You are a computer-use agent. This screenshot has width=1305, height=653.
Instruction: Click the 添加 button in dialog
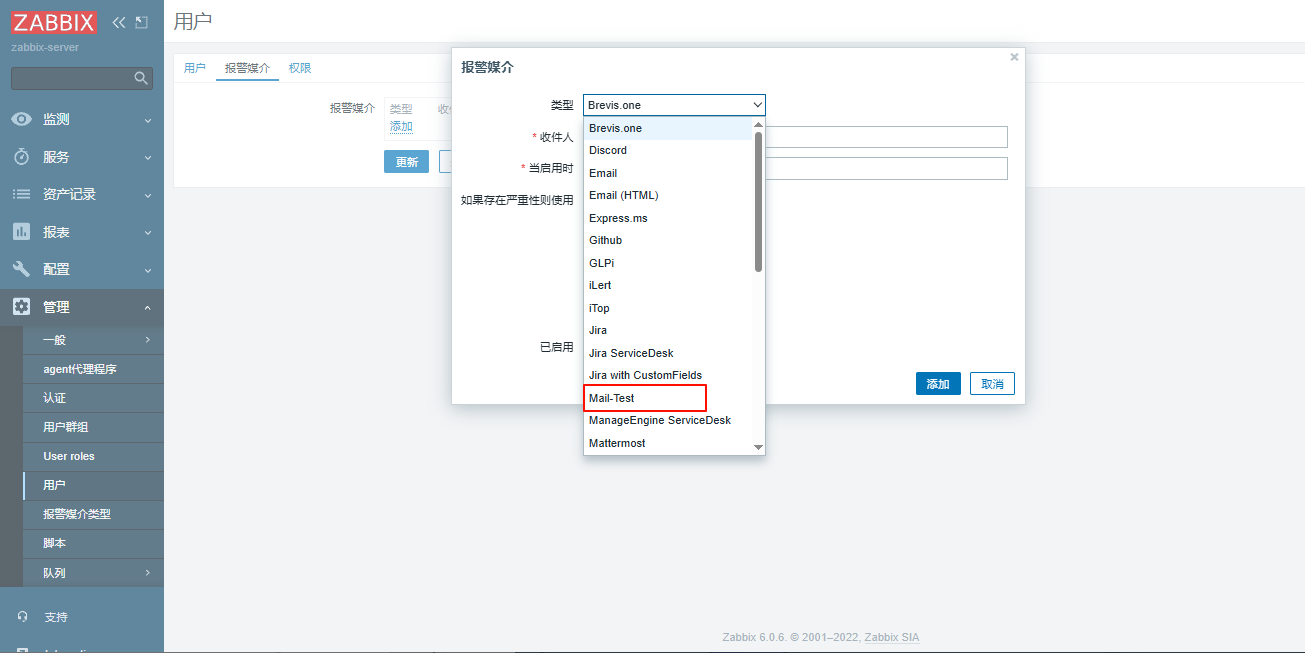[x=938, y=384]
